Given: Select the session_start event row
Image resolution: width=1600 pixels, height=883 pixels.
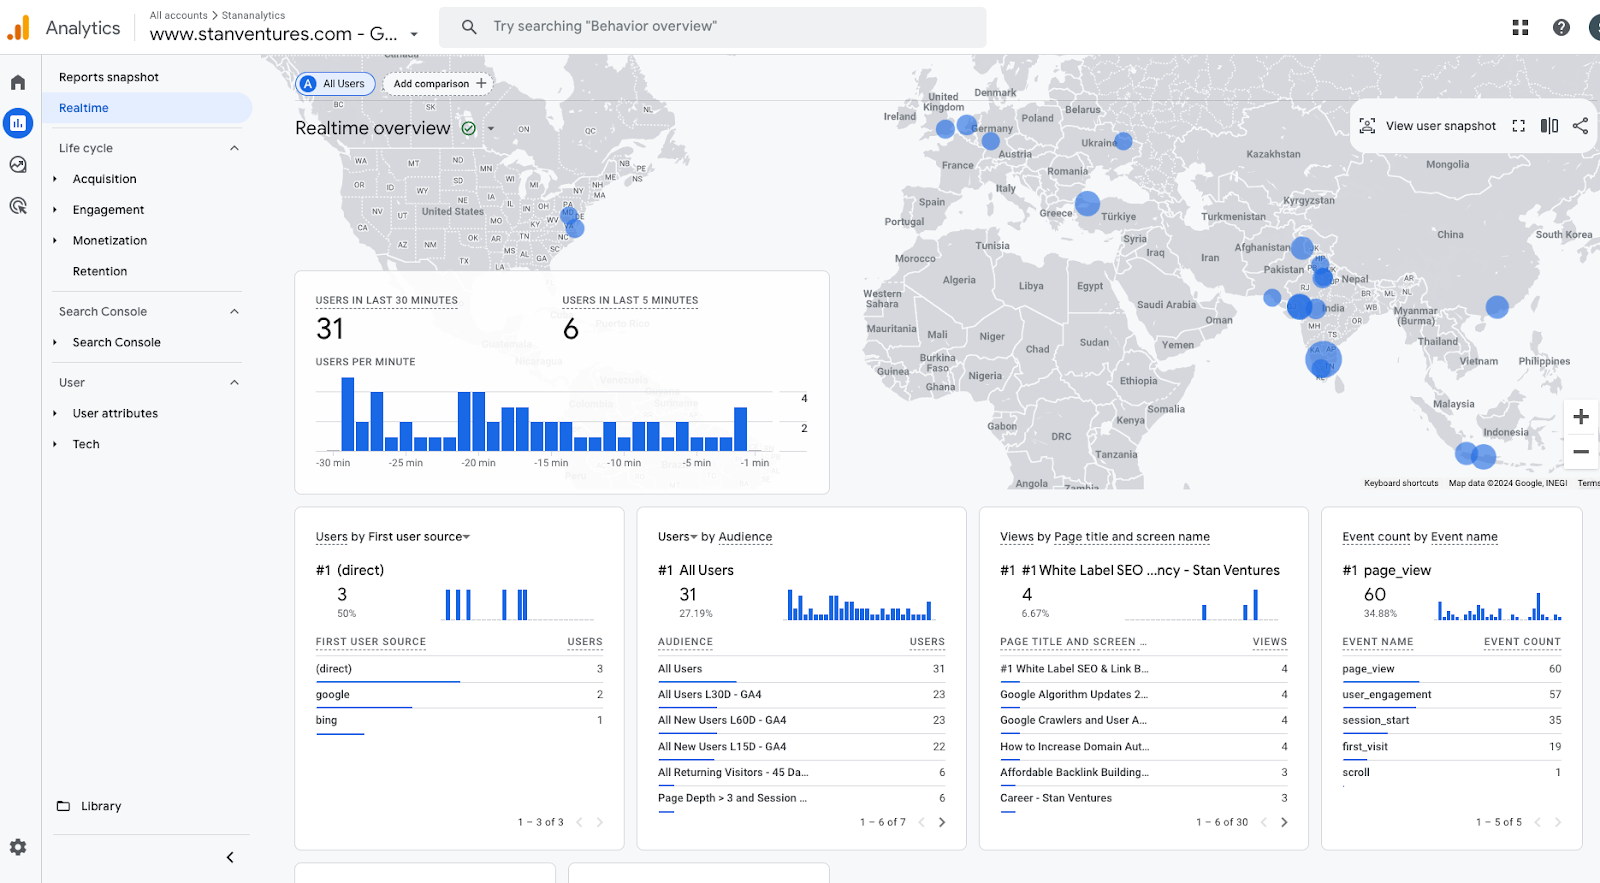Looking at the screenshot, I should coord(1451,721).
